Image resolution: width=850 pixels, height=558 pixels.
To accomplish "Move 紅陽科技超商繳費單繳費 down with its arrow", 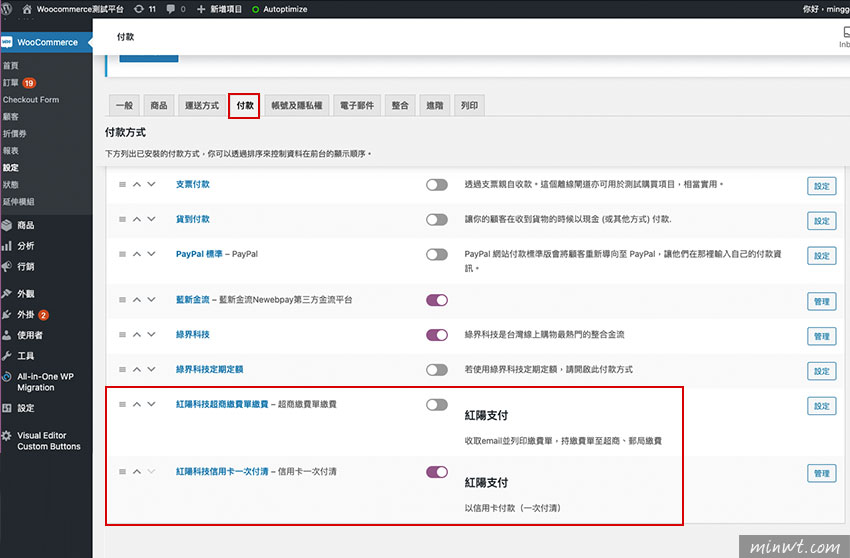I will 151,404.
